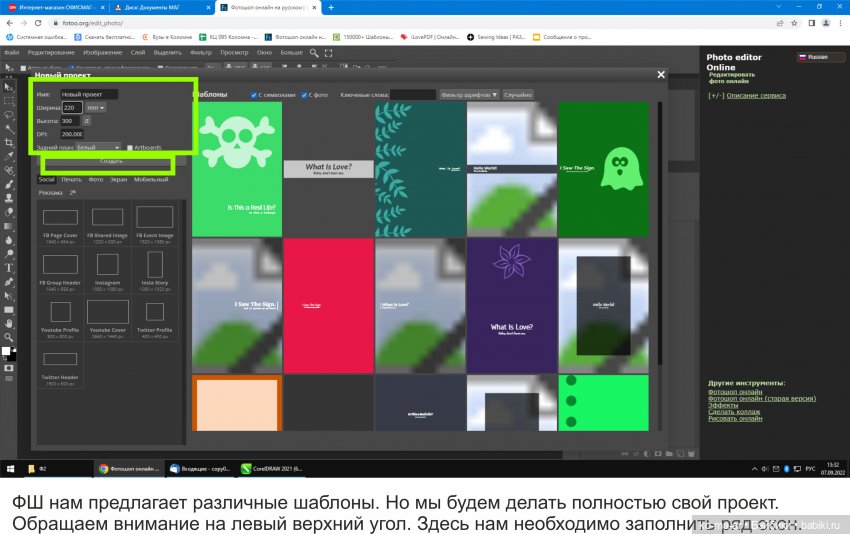Open the 'Фильтр' menu
The height and width of the screenshot is (534, 850).
tap(201, 51)
